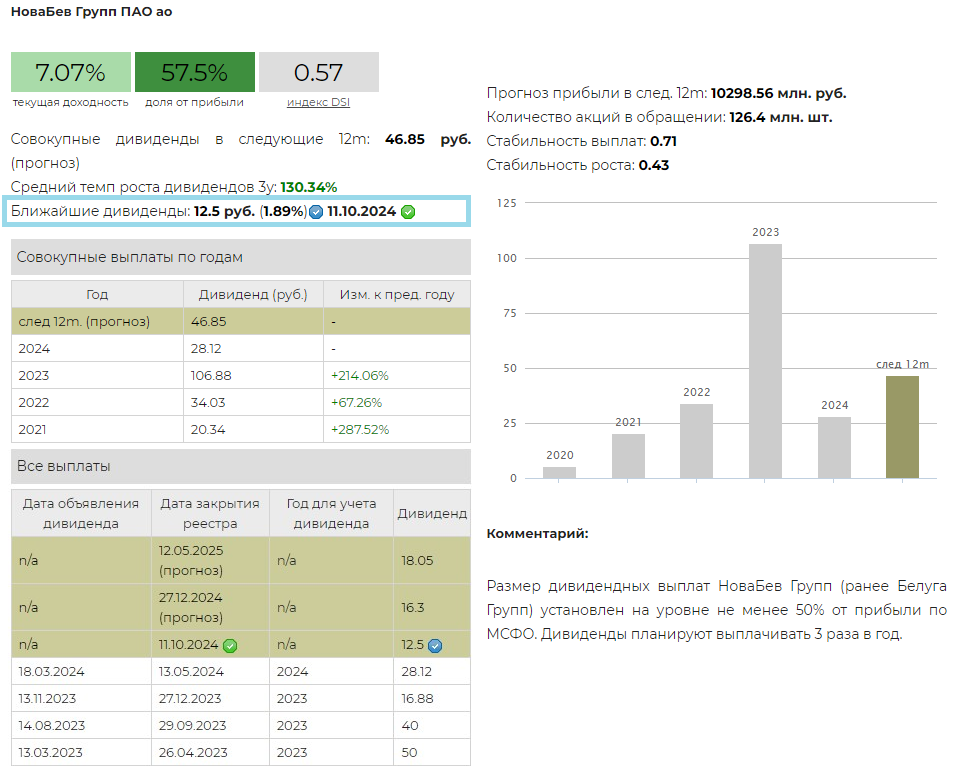Click the Изм. к пред. году column header
This screenshot has height=780, width=965.
coord(397,295)
